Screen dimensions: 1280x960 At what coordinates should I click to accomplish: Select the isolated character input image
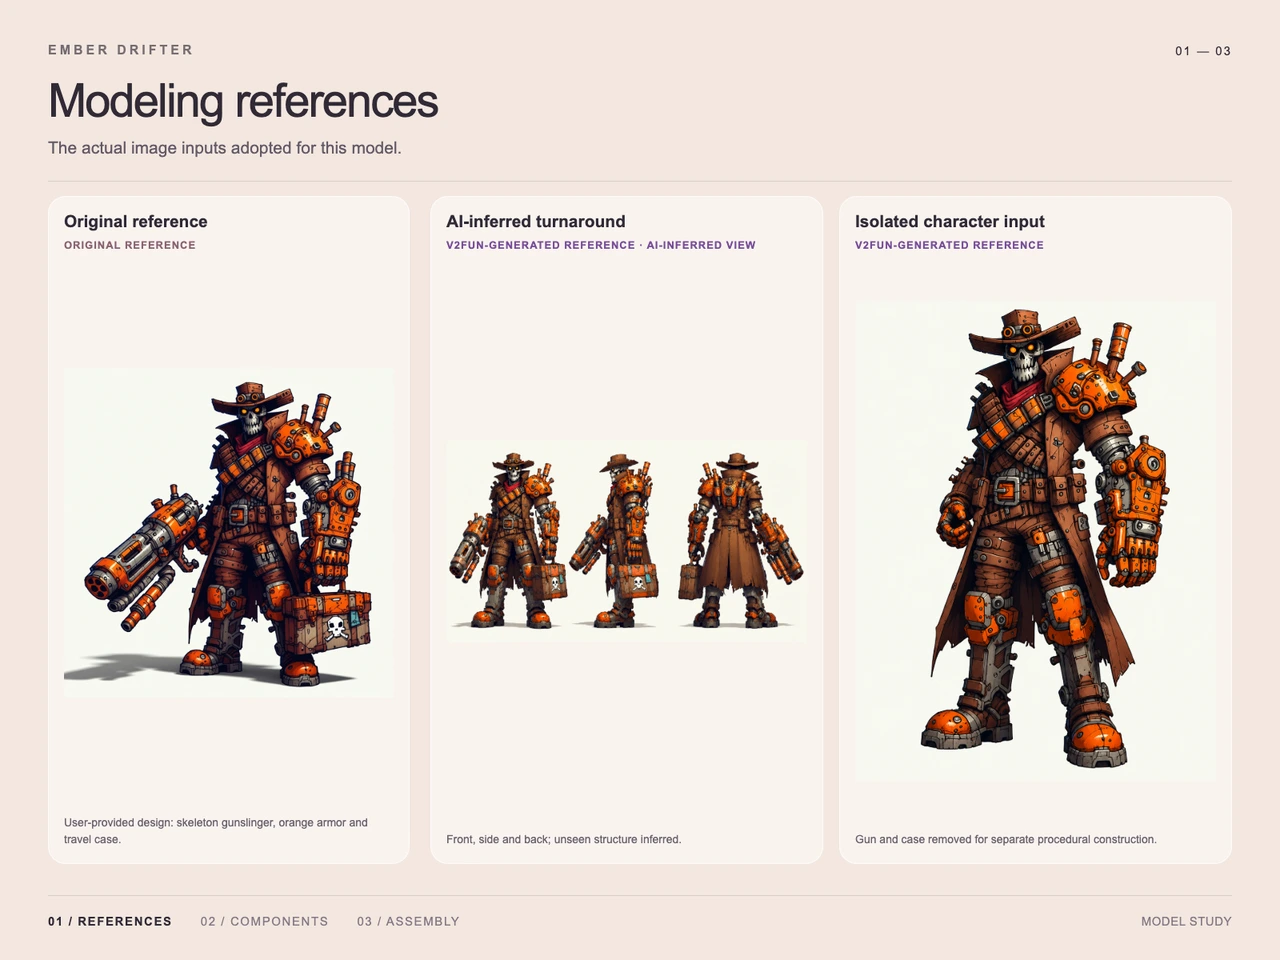coord(1035,540)
